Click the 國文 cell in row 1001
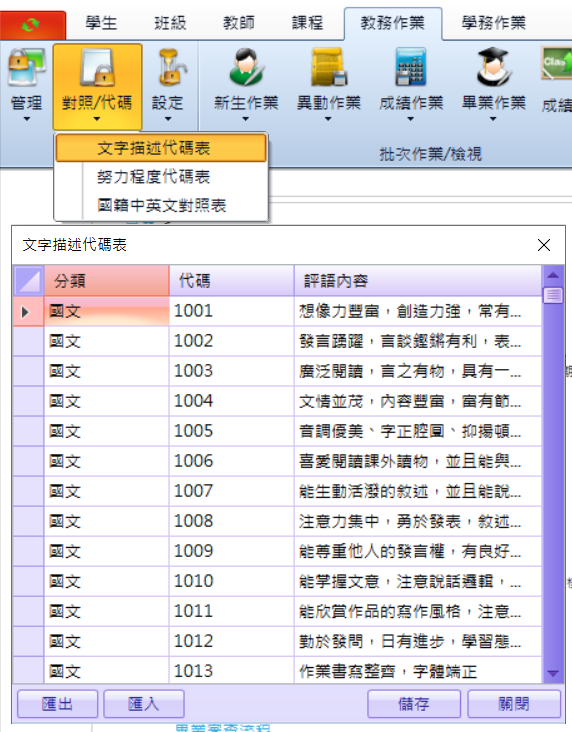The width and height of the screenshot is (572, 732). pyautogui.click(x=106, y=311)
